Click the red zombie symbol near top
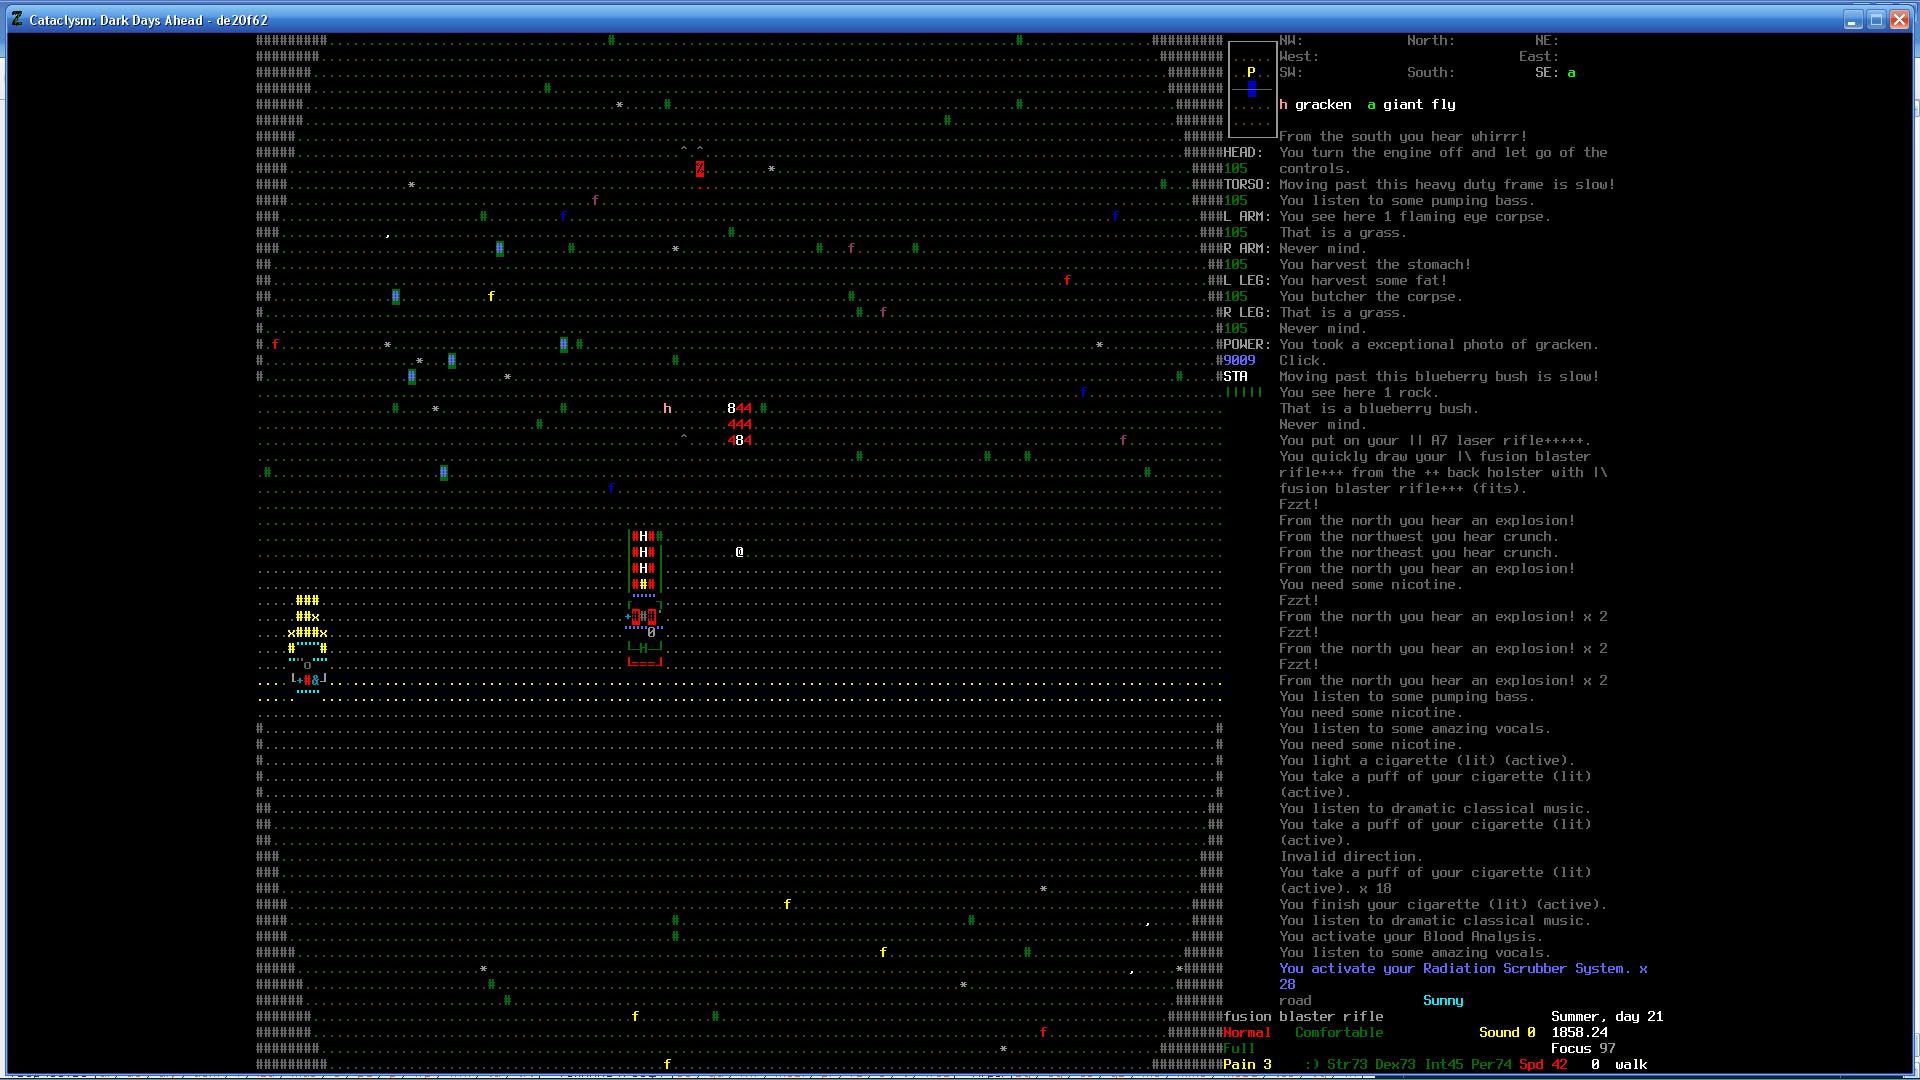 pos(699,169)
